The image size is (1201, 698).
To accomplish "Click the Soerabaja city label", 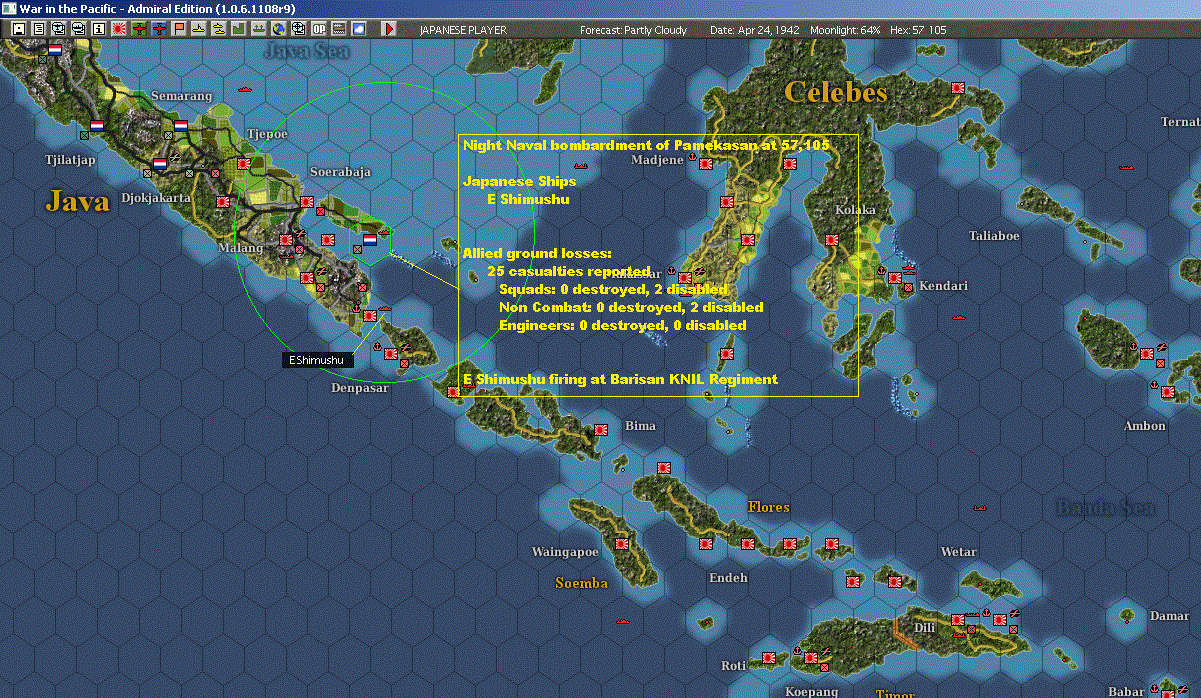I will (340, 172).
